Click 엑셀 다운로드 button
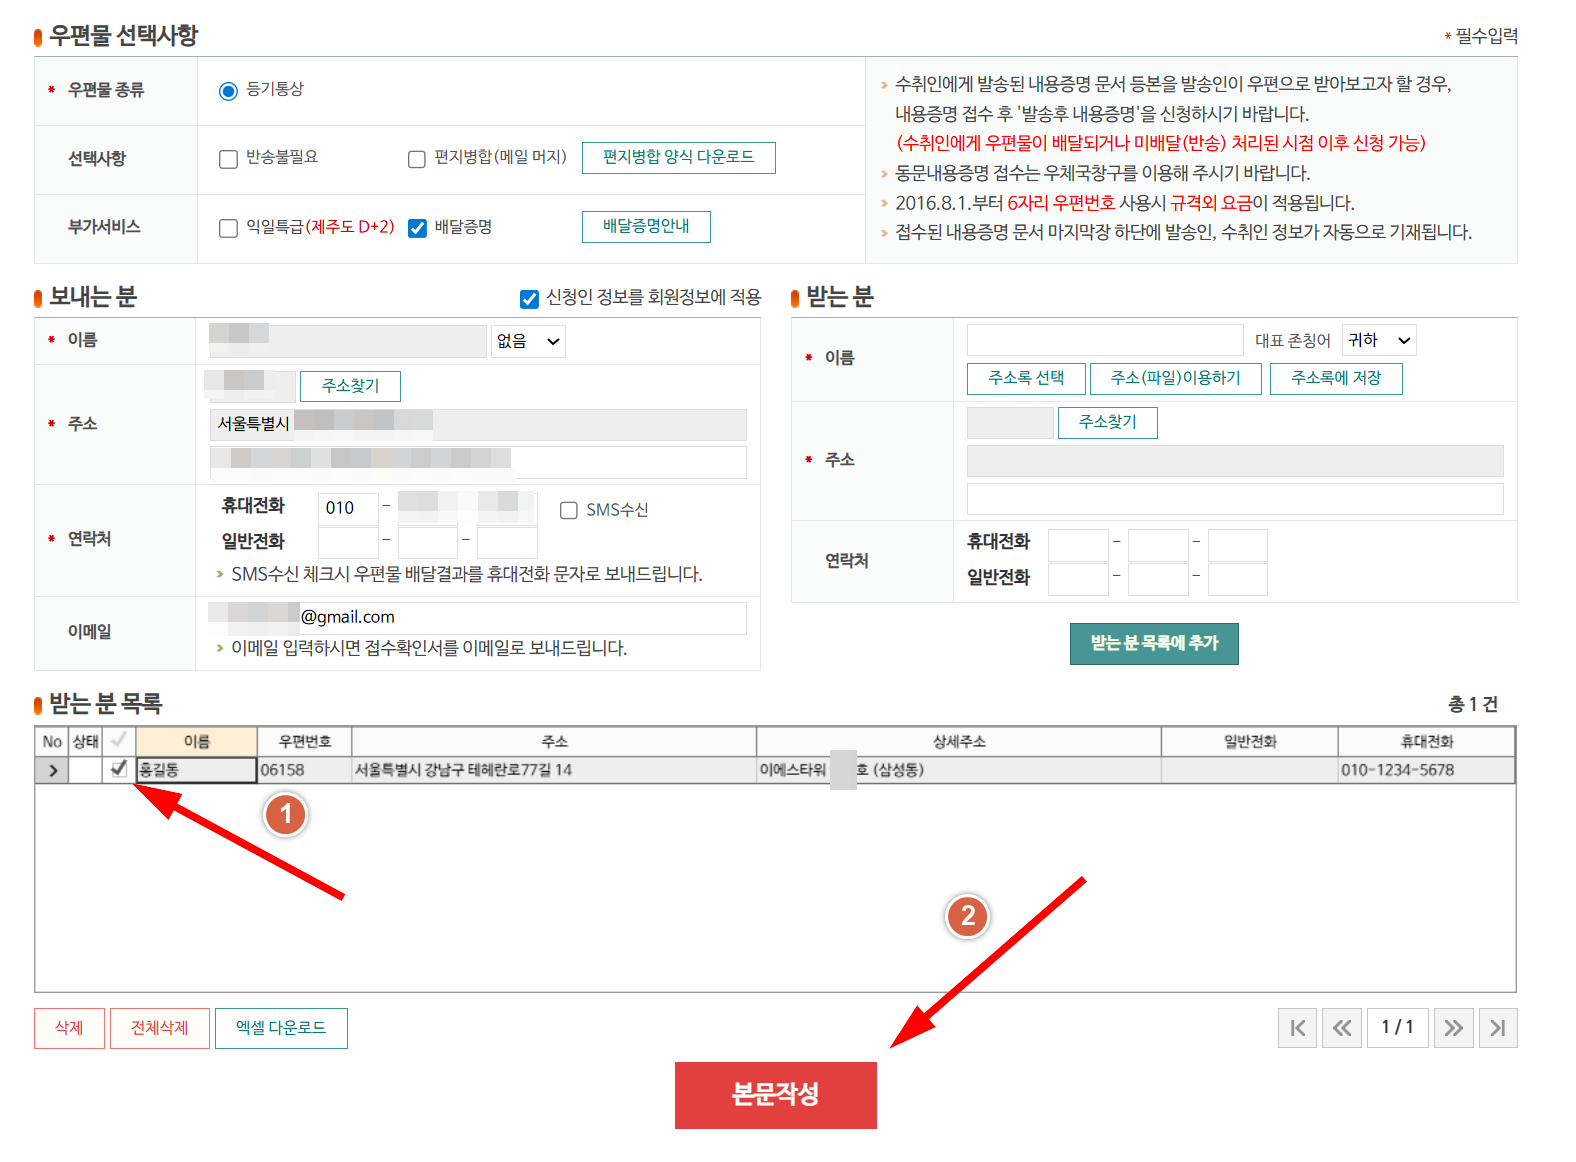This screenshot has width=1576, height=1162. [281, 1028]
